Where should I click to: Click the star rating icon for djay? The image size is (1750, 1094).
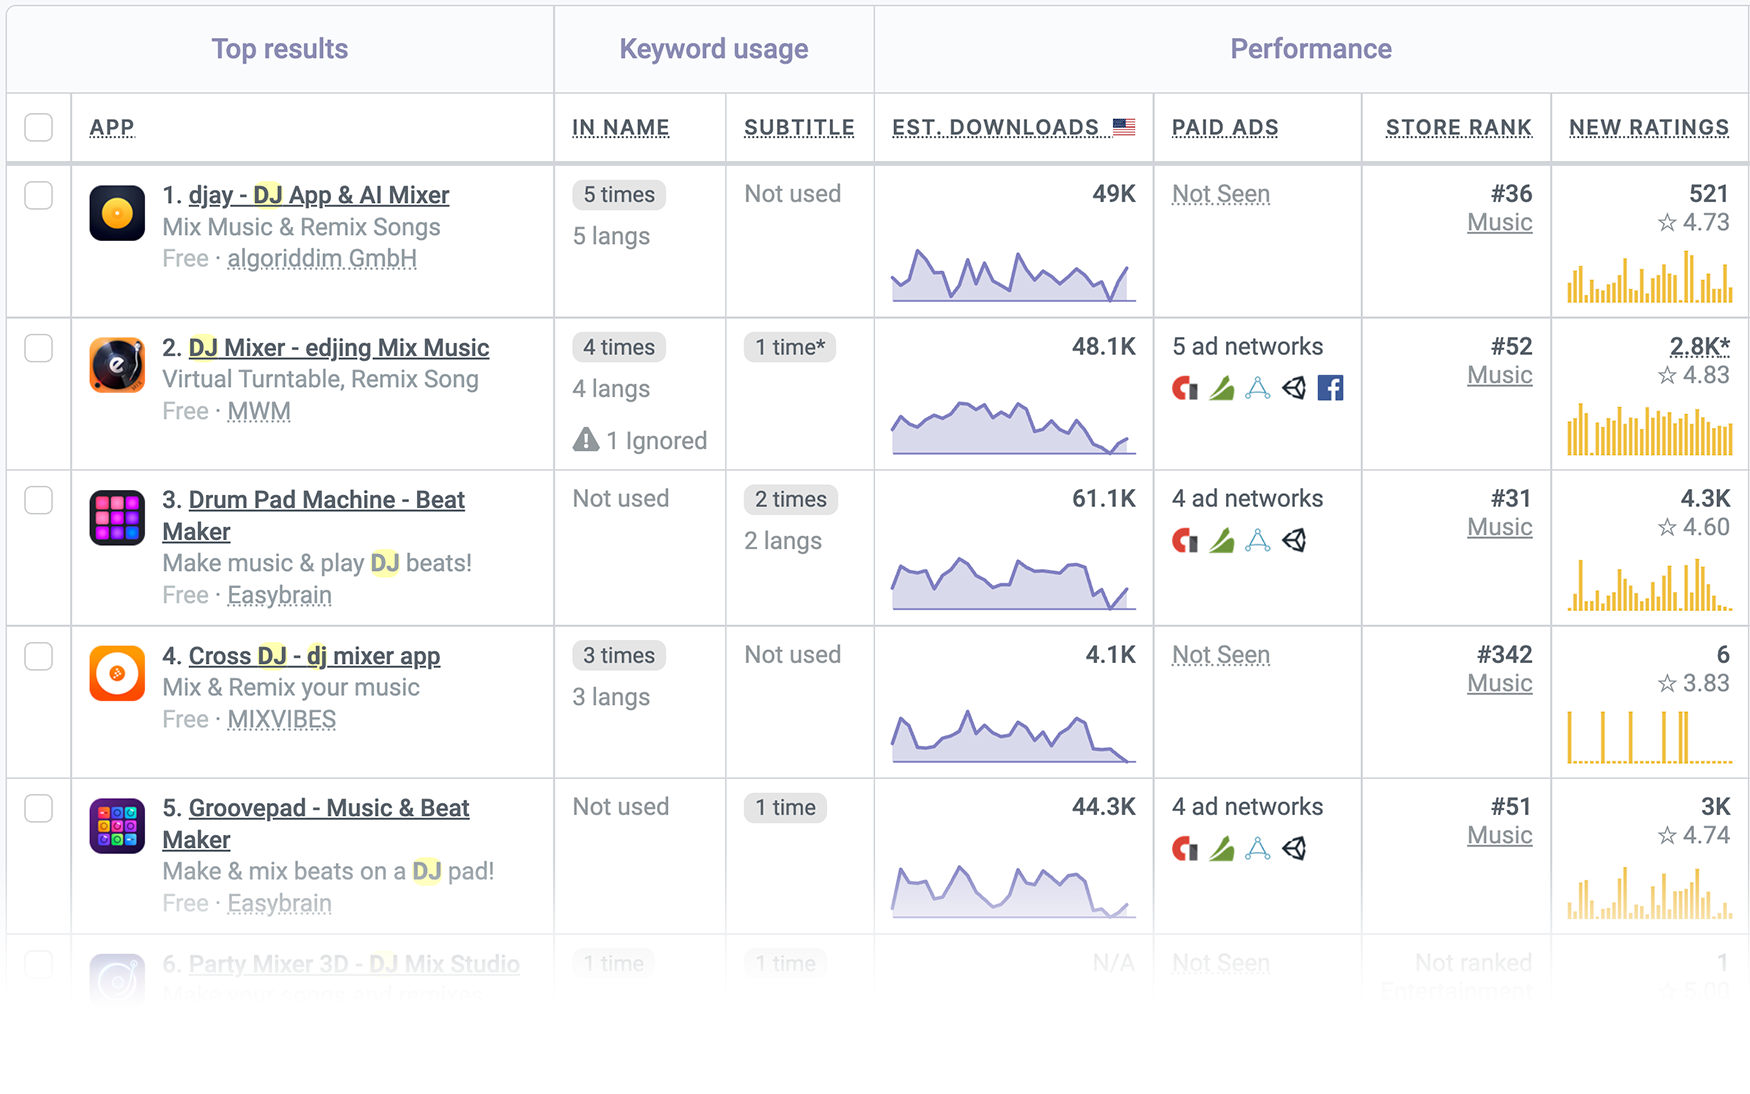point(1666,223)
